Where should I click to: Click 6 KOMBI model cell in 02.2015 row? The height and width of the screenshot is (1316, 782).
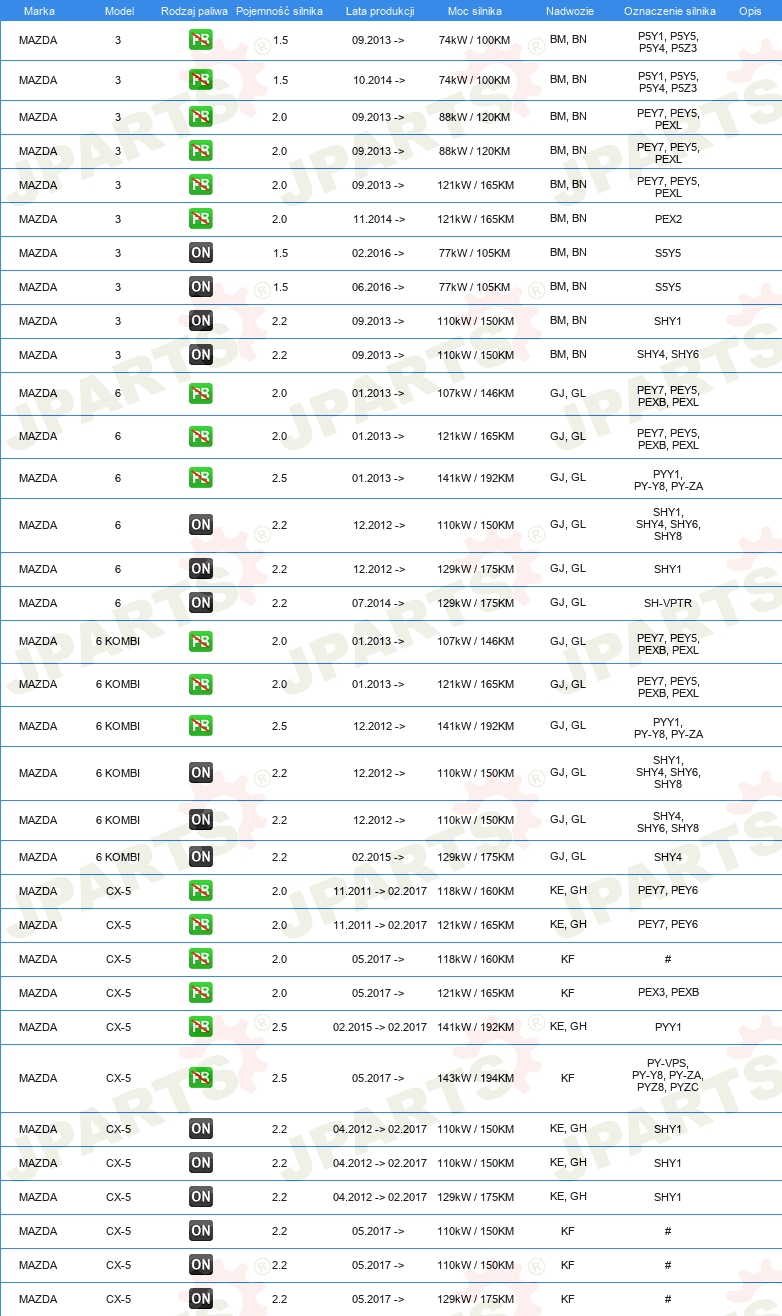click(118, 857)
